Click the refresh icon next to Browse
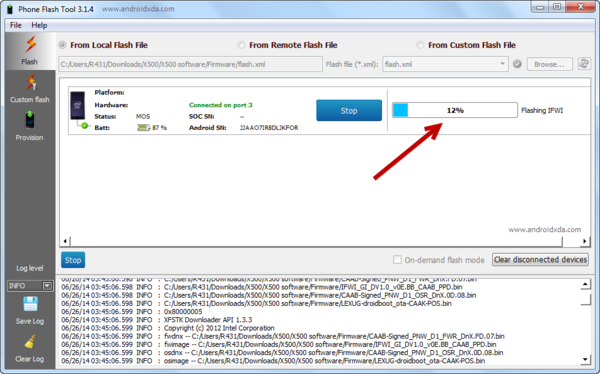The height and width of the screenshot is (374, 600). coord(584,64)
